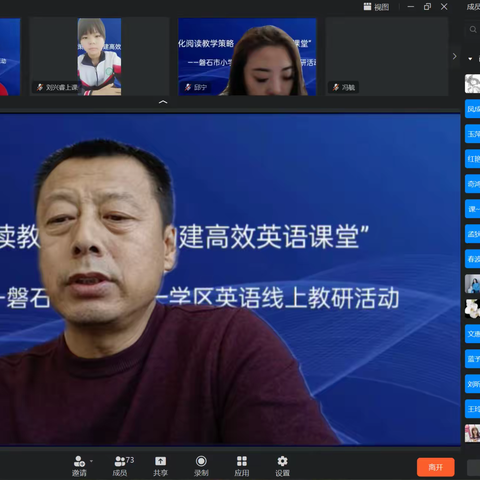
Task: Select 邱宁 participant video tile
Action: [x=247, y=57]
